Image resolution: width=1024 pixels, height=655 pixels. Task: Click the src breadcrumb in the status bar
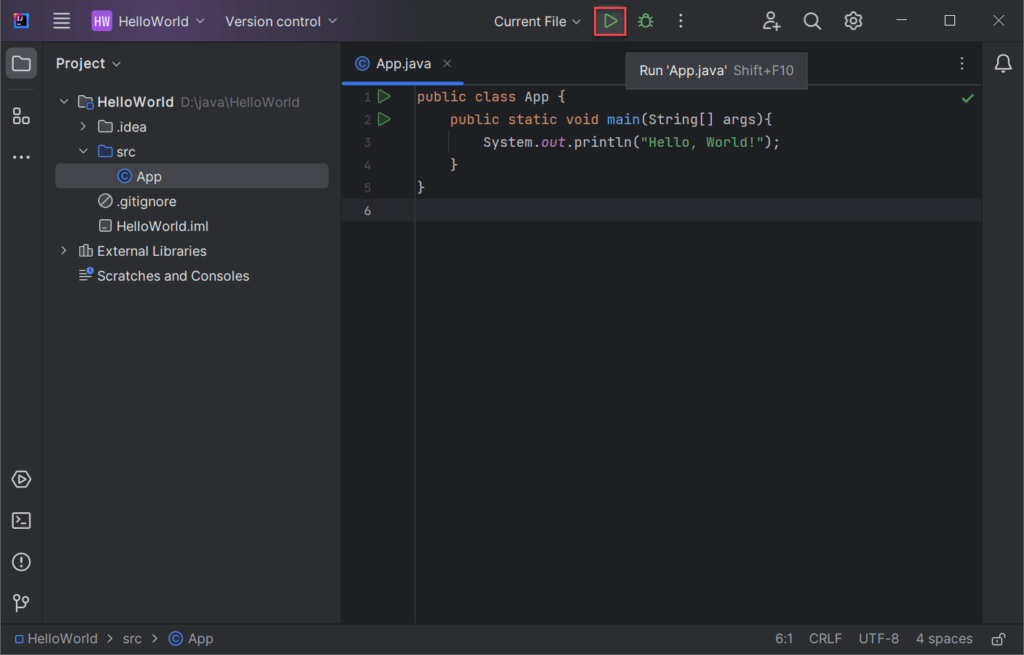132,638
